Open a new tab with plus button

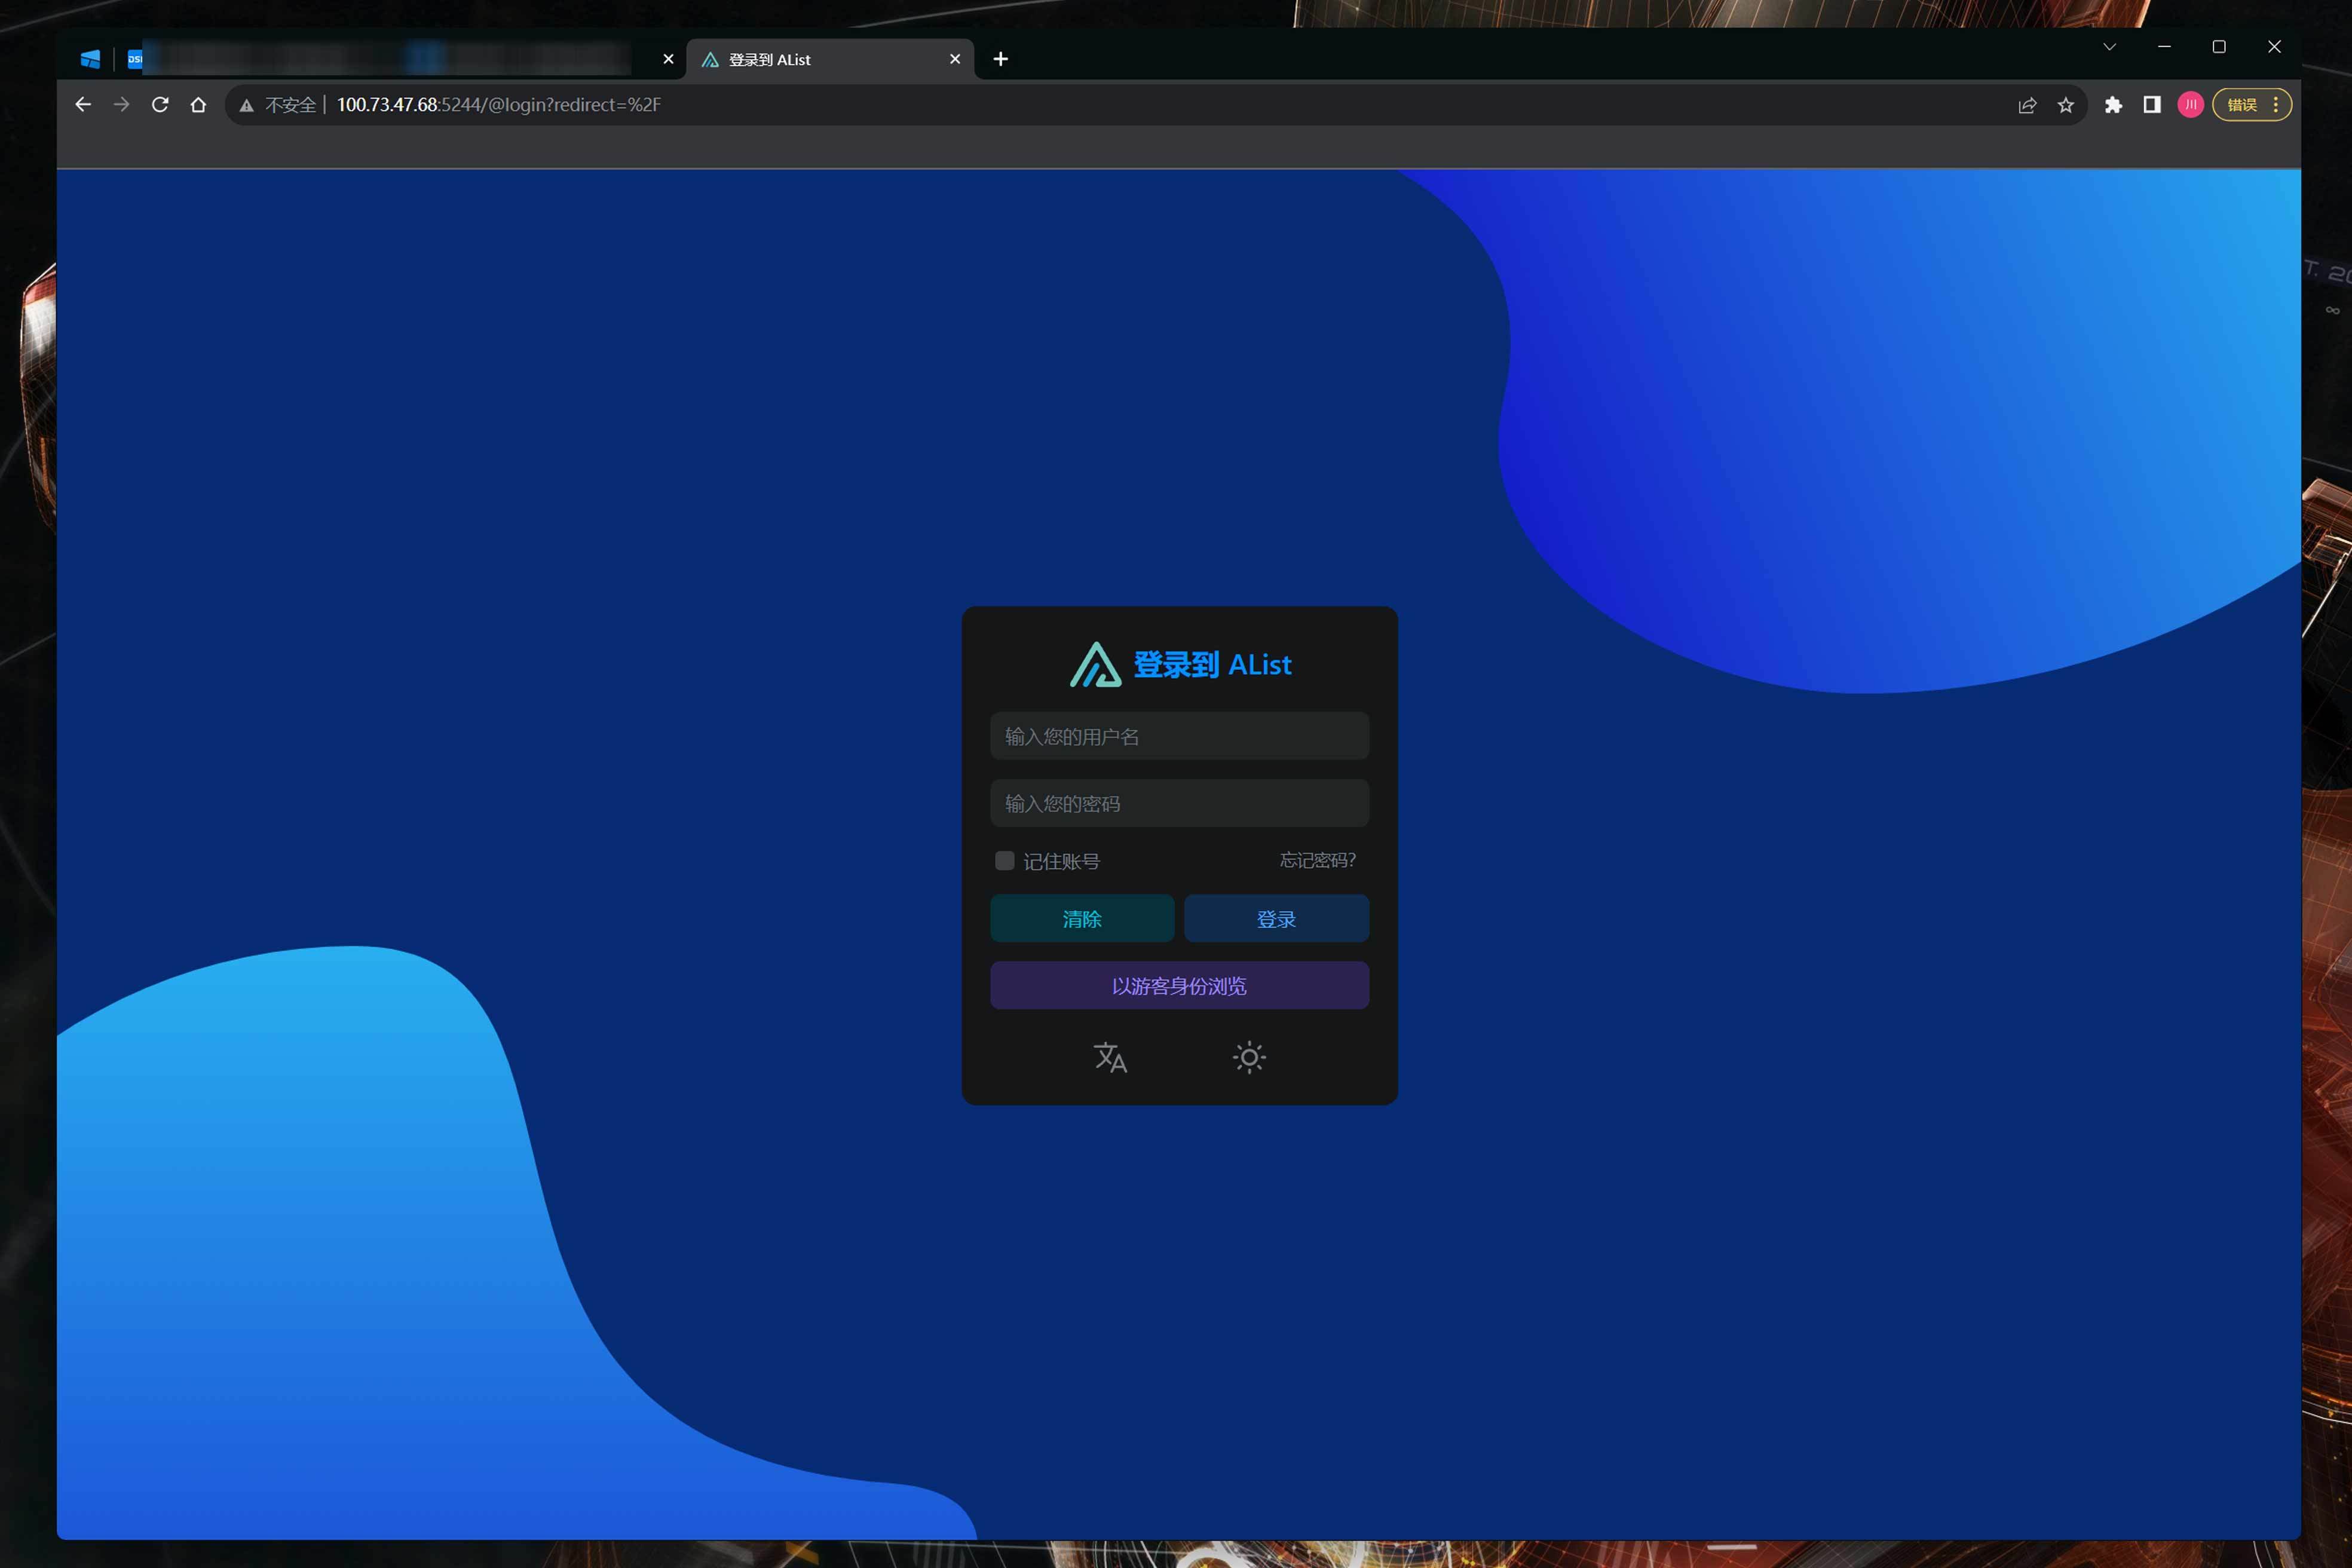pyautogui.click(x=1000, y=59)
